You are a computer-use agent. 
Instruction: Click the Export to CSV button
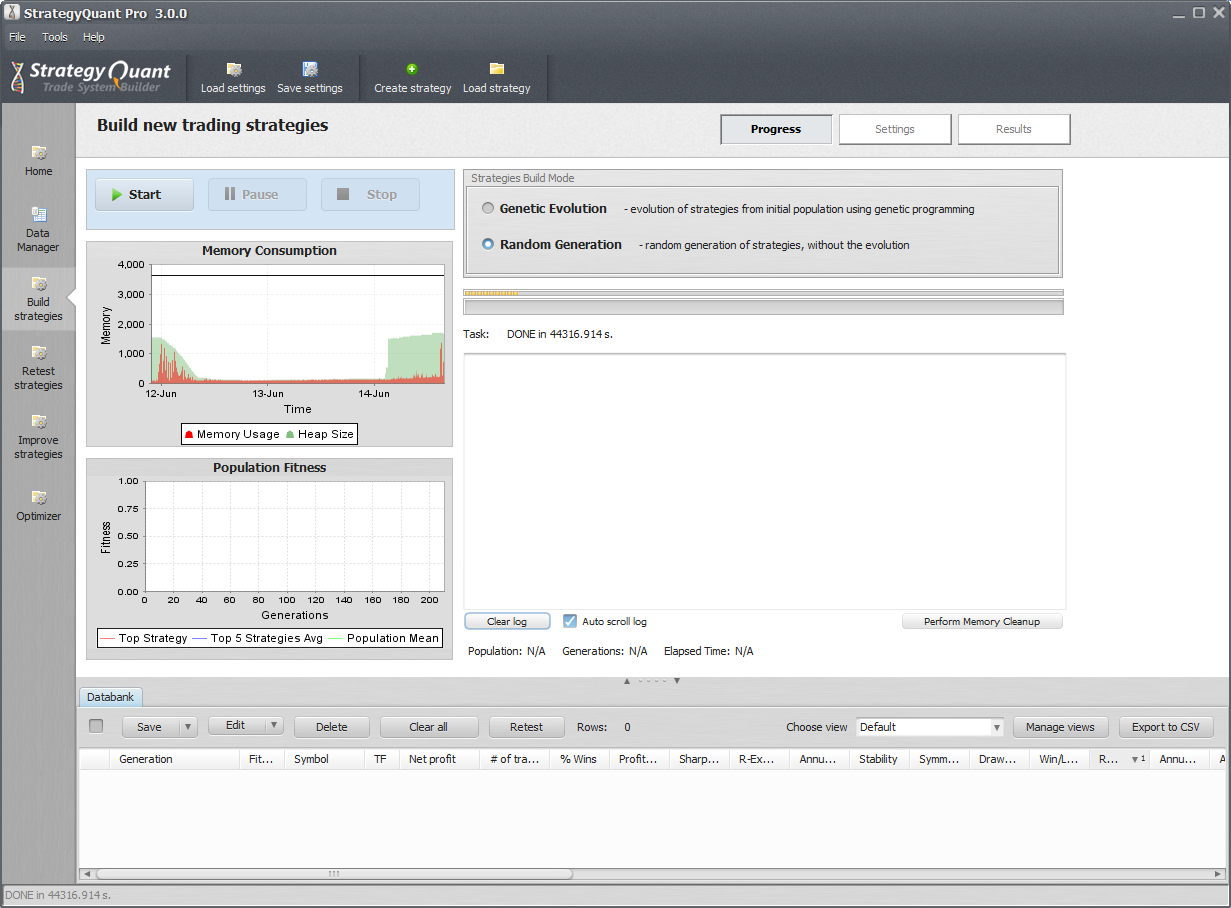[1166, 727]
